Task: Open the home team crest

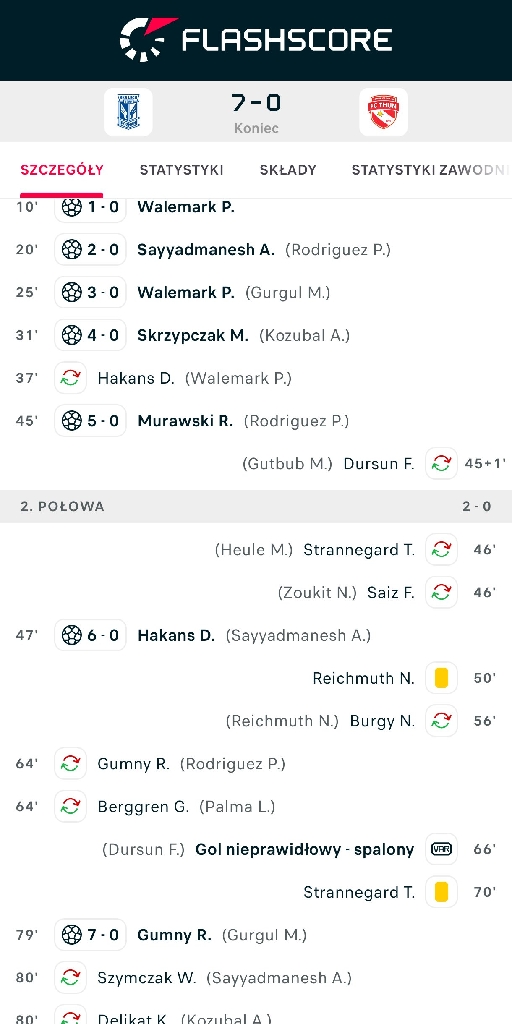Action: [128, 112]
